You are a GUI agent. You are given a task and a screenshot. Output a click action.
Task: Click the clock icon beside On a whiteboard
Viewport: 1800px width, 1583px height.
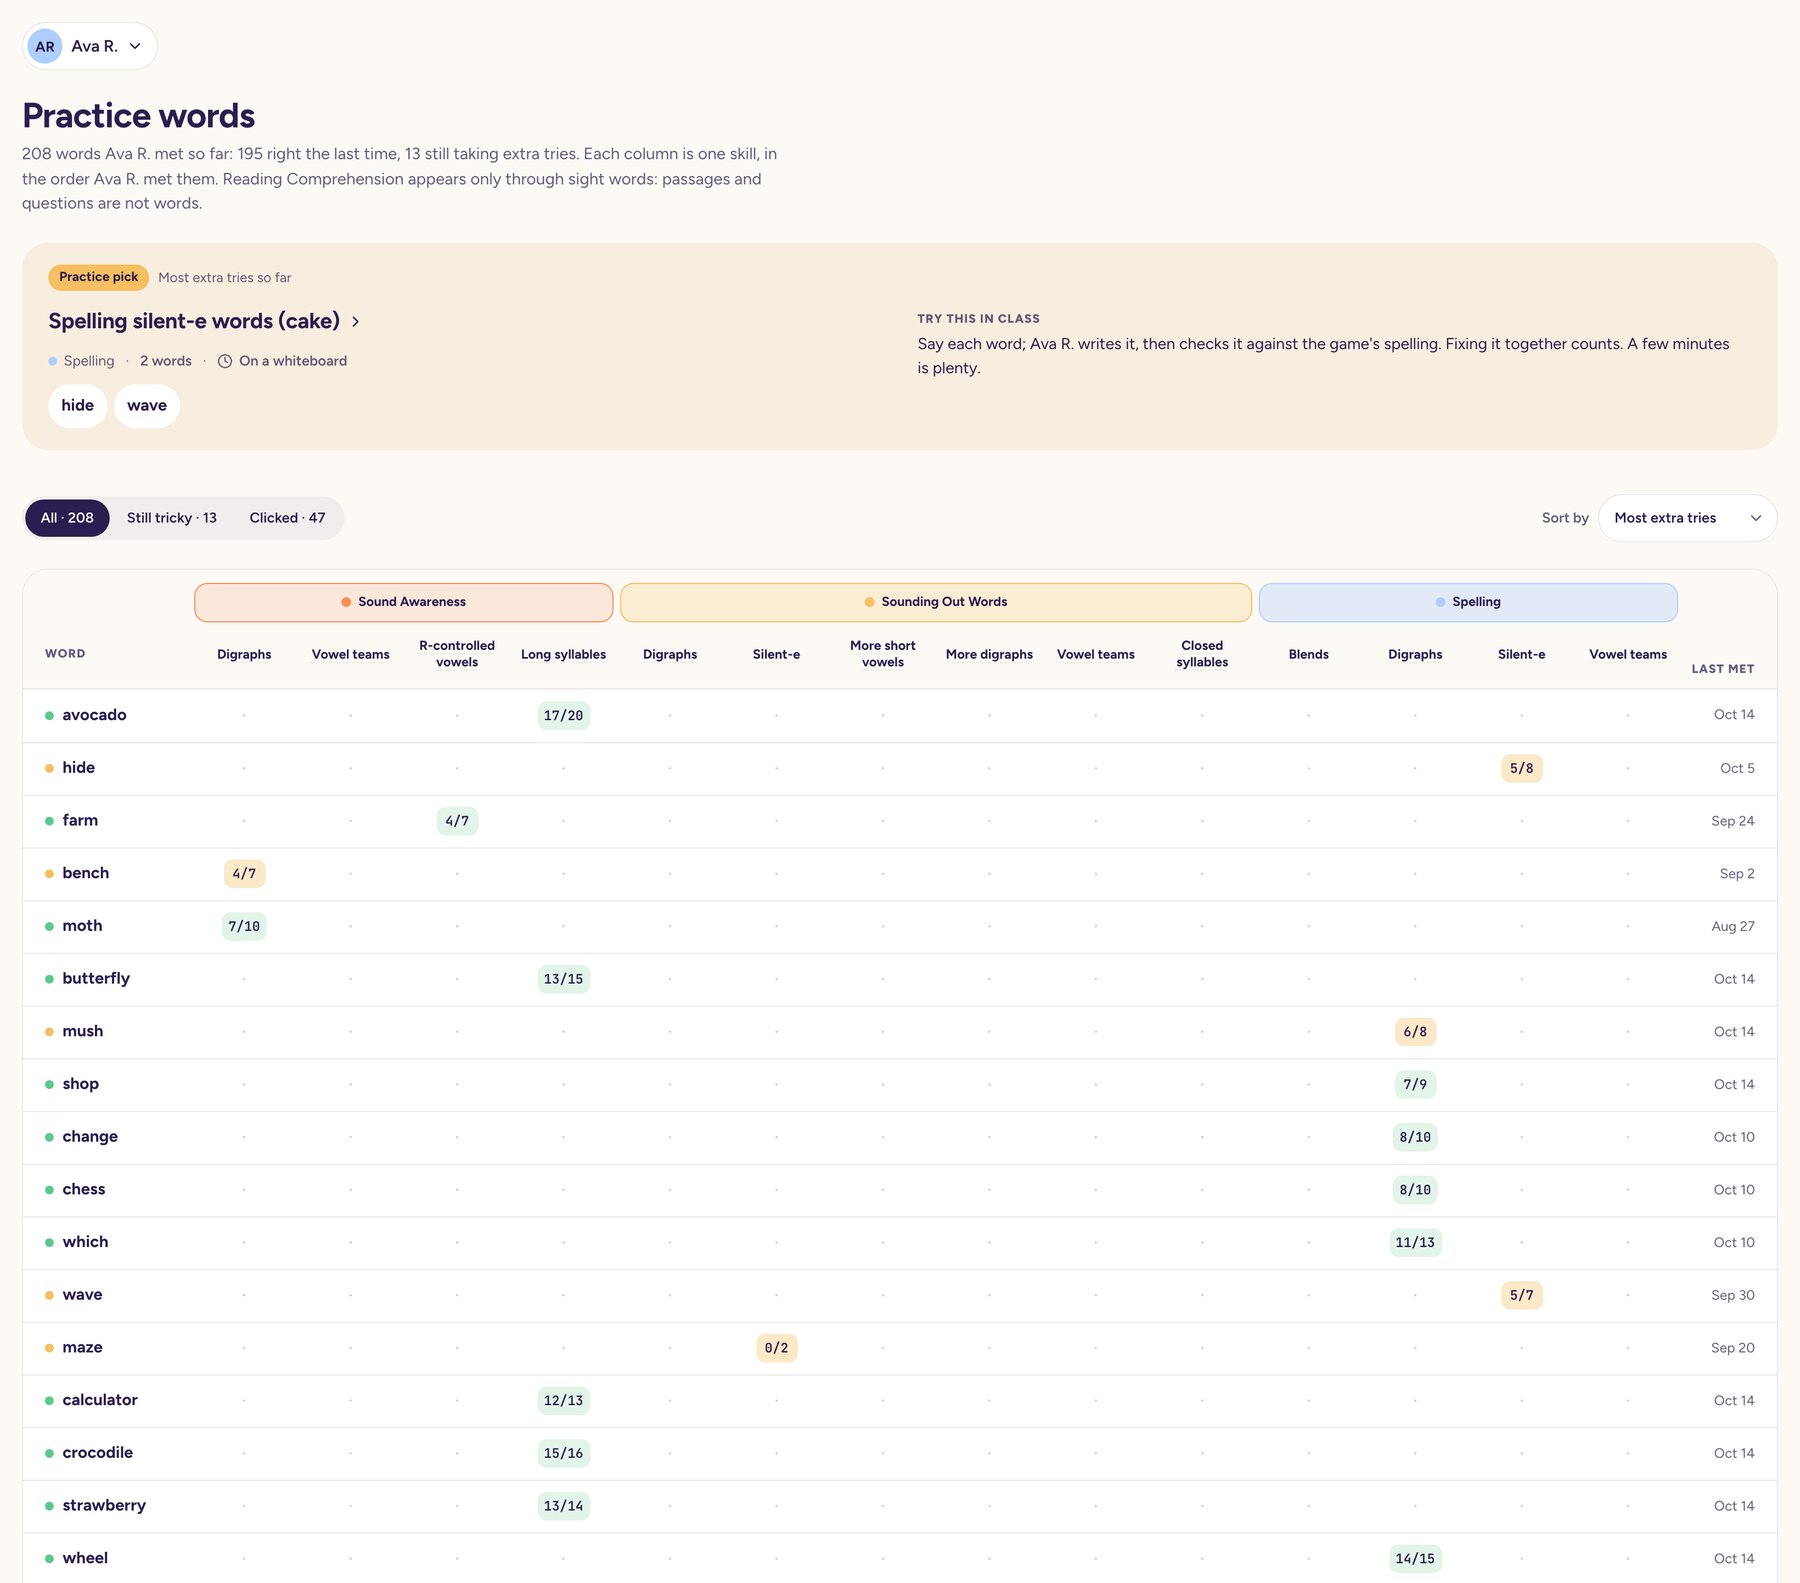pos(225,361)
